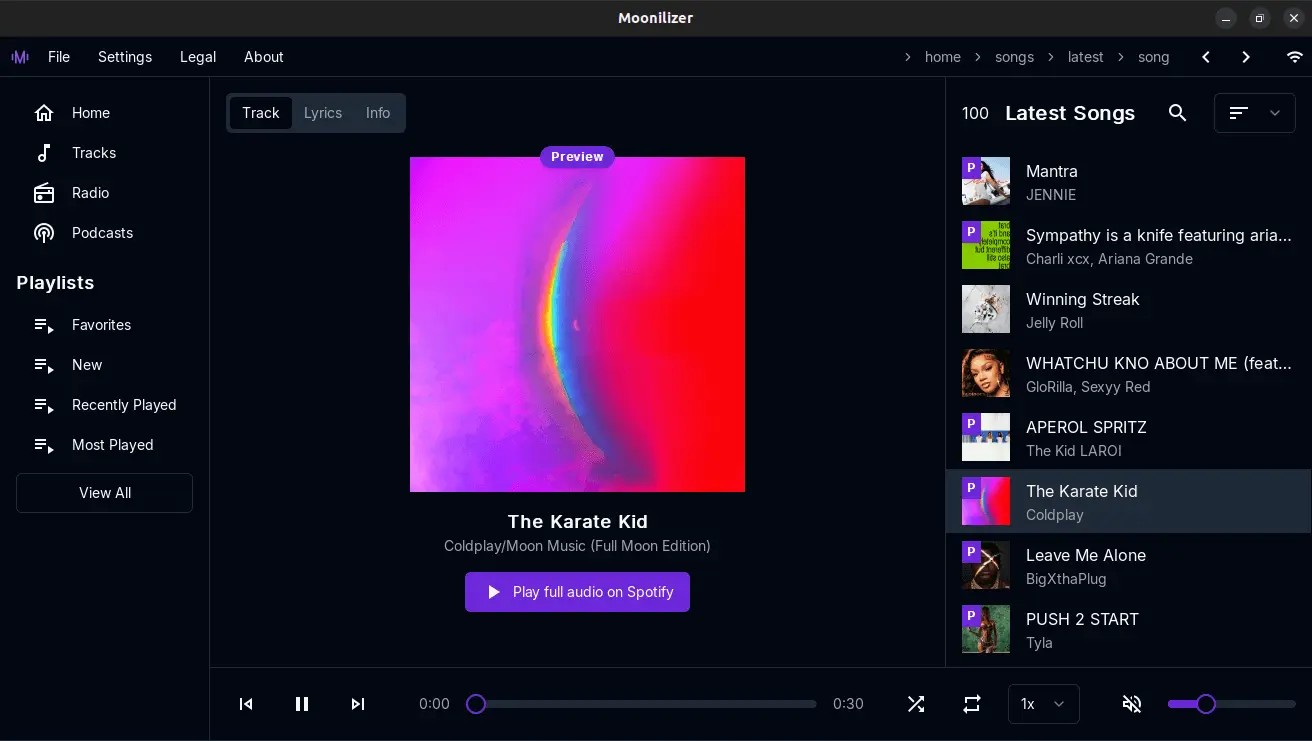Pause the current song
Image resolution: width=1312 pixels, height=741 pixels.
(x=302, y=704)
